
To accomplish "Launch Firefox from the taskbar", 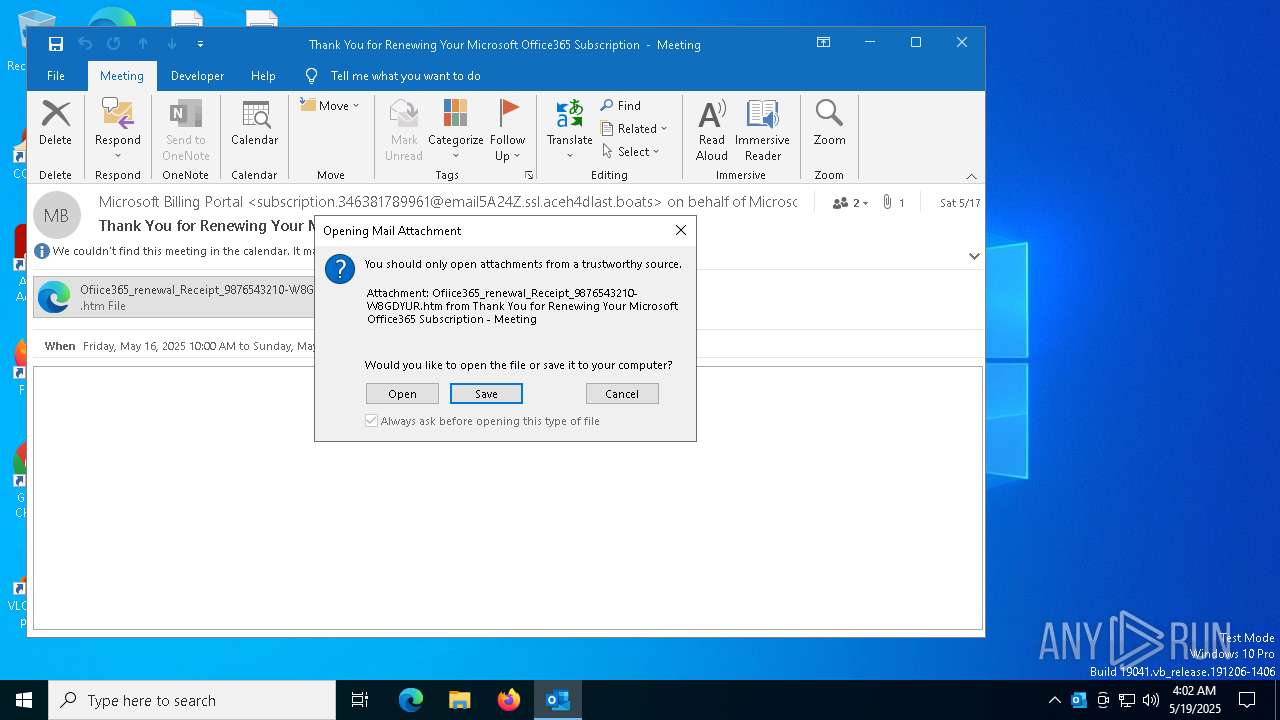I will tap(509, 700).
